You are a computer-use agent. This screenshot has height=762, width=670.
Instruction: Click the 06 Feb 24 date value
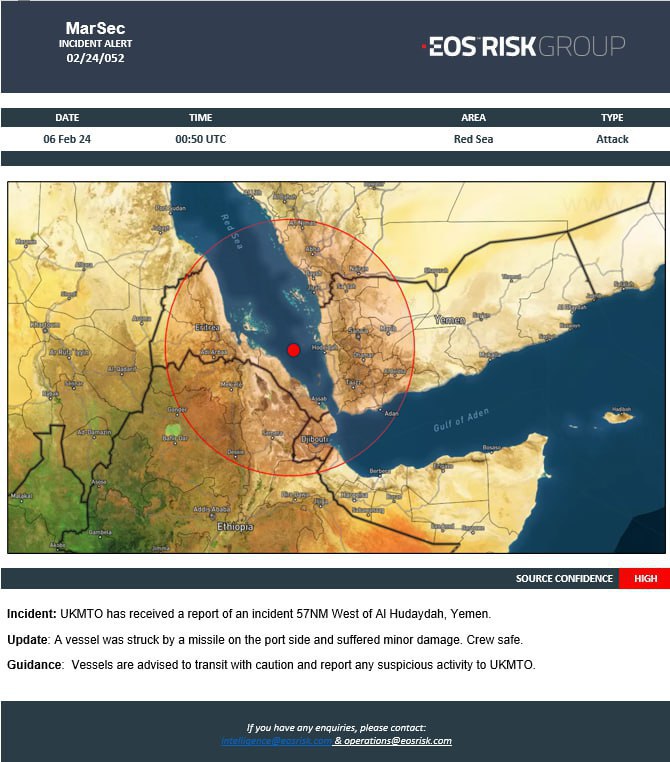coord(67,139)
